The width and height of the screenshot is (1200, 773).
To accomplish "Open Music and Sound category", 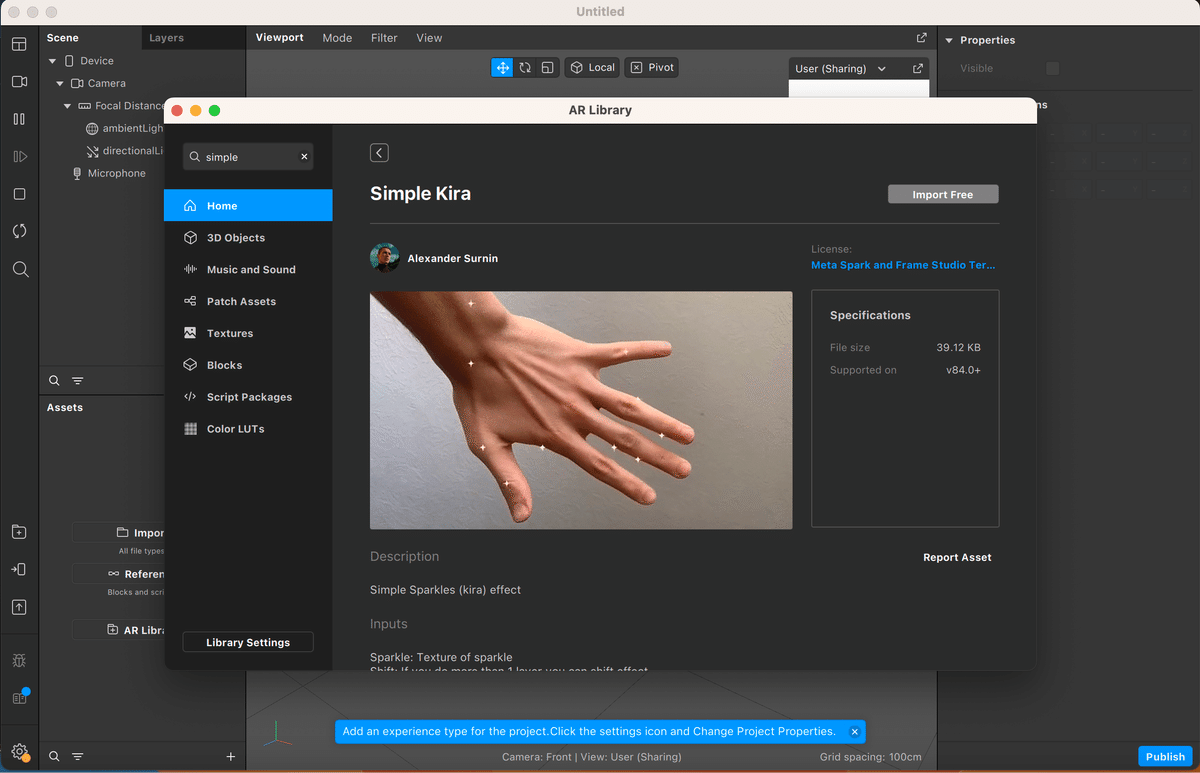I will tap(248, 270).
